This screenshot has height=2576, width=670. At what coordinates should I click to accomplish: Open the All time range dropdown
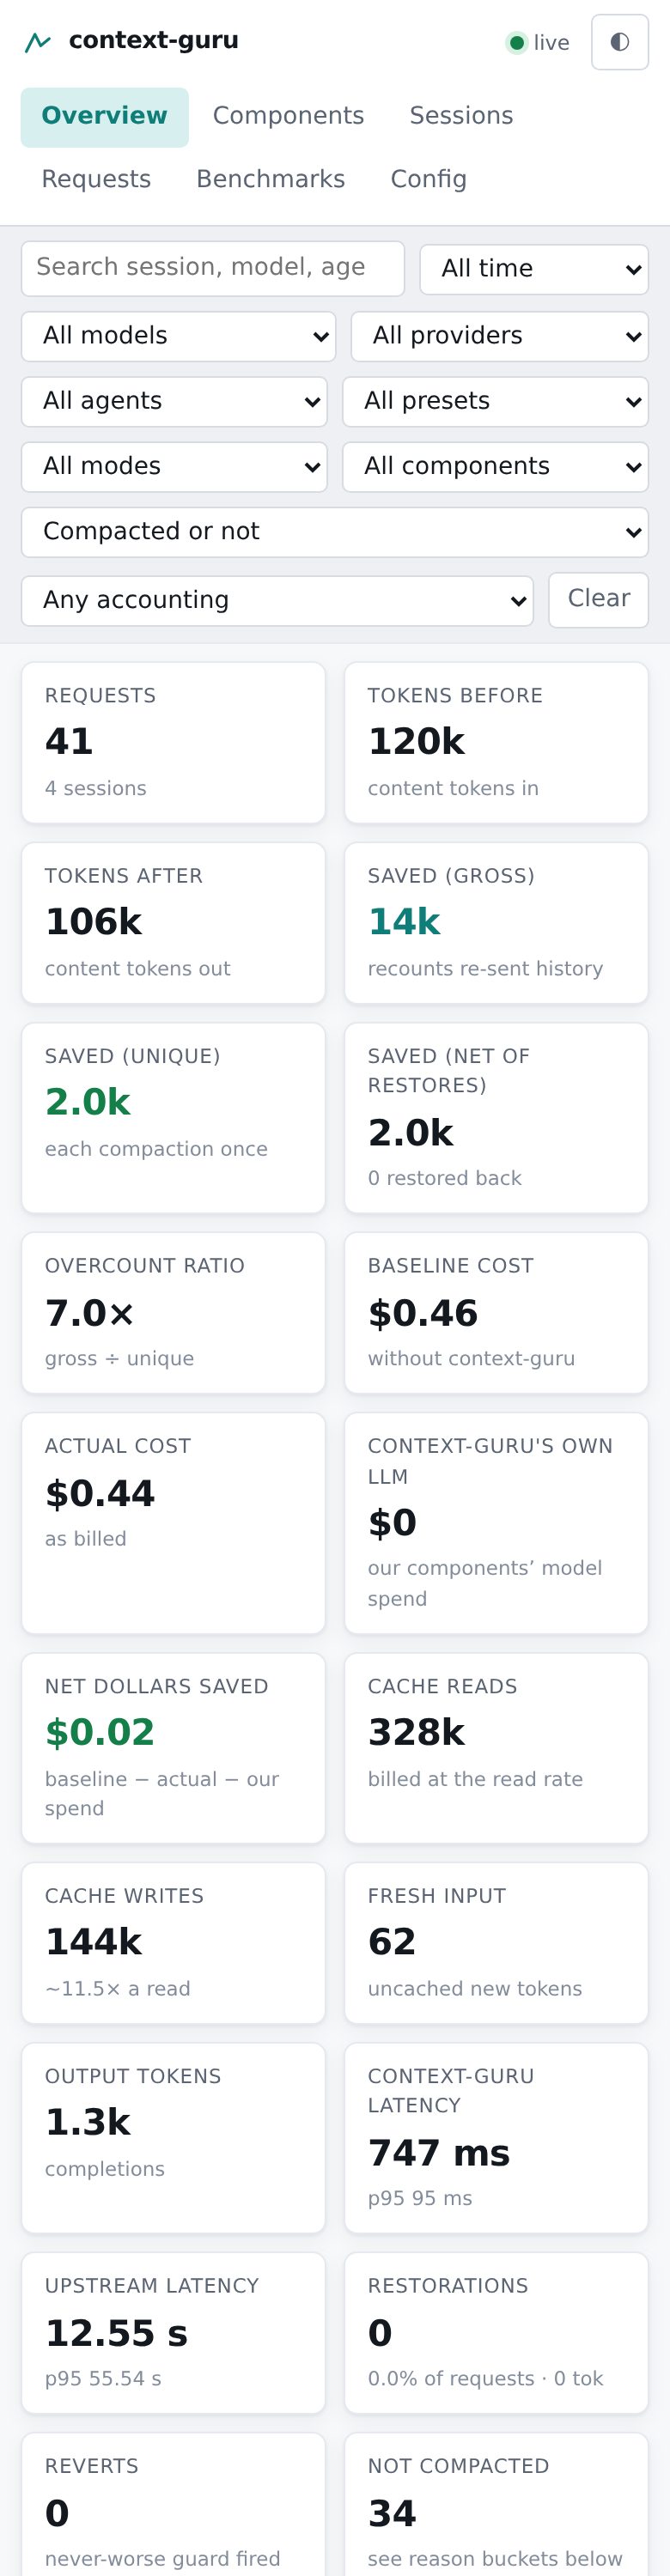[534, 269]
